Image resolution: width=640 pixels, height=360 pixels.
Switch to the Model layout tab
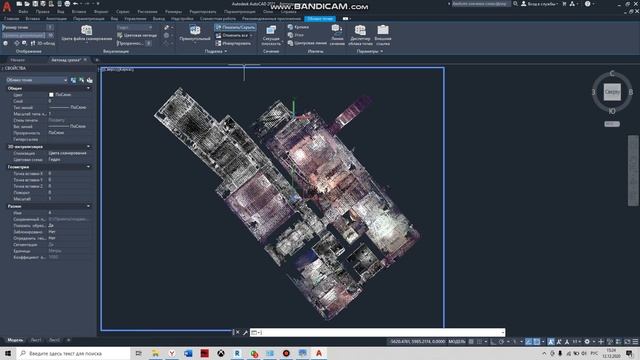[15, 340]
